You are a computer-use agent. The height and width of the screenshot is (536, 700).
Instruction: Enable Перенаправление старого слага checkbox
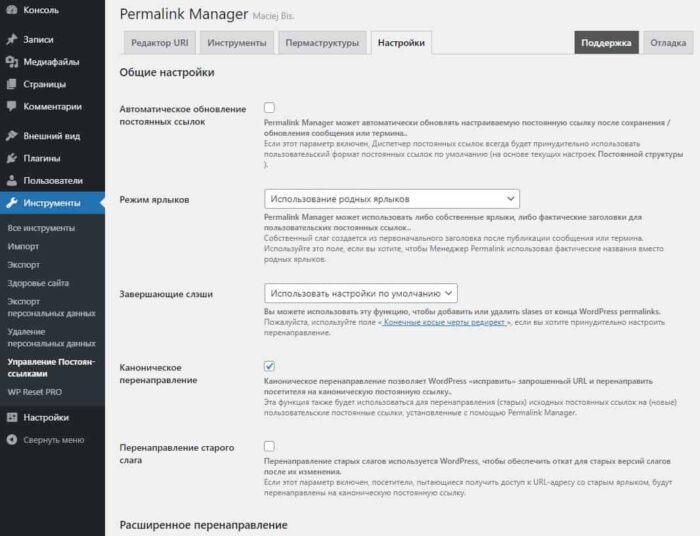pos(270,446)
